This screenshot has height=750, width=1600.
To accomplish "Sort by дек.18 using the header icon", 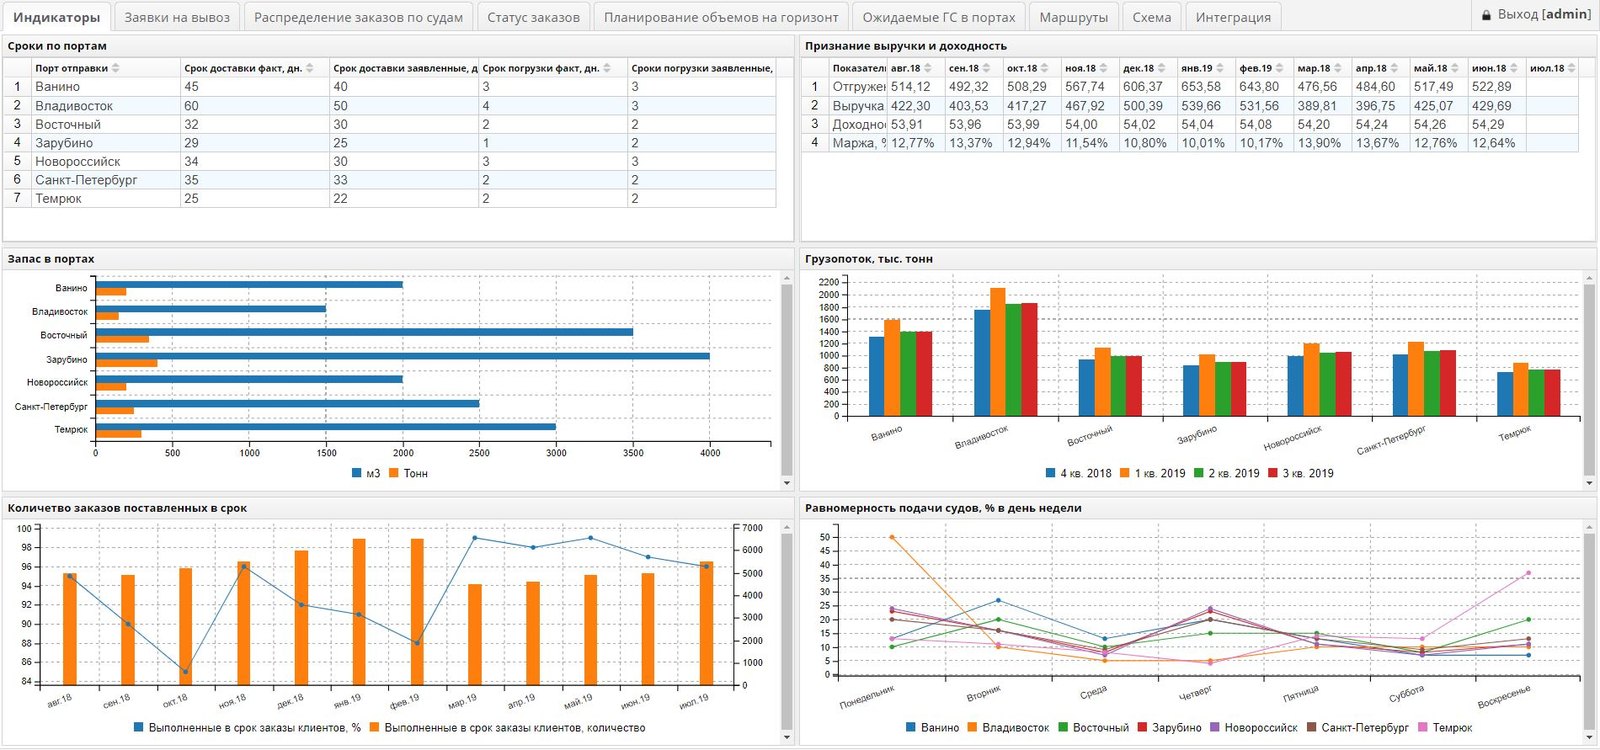I will pyautogui.click(x=1161, y=68).
